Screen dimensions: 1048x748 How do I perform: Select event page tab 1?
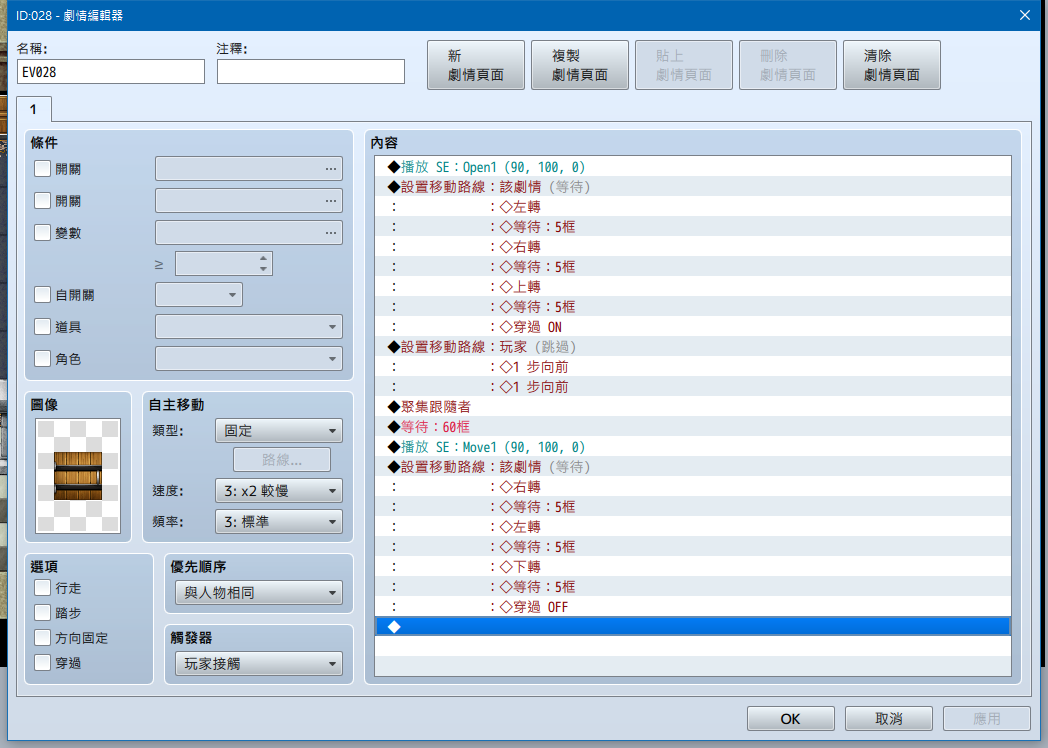(33, 110)
